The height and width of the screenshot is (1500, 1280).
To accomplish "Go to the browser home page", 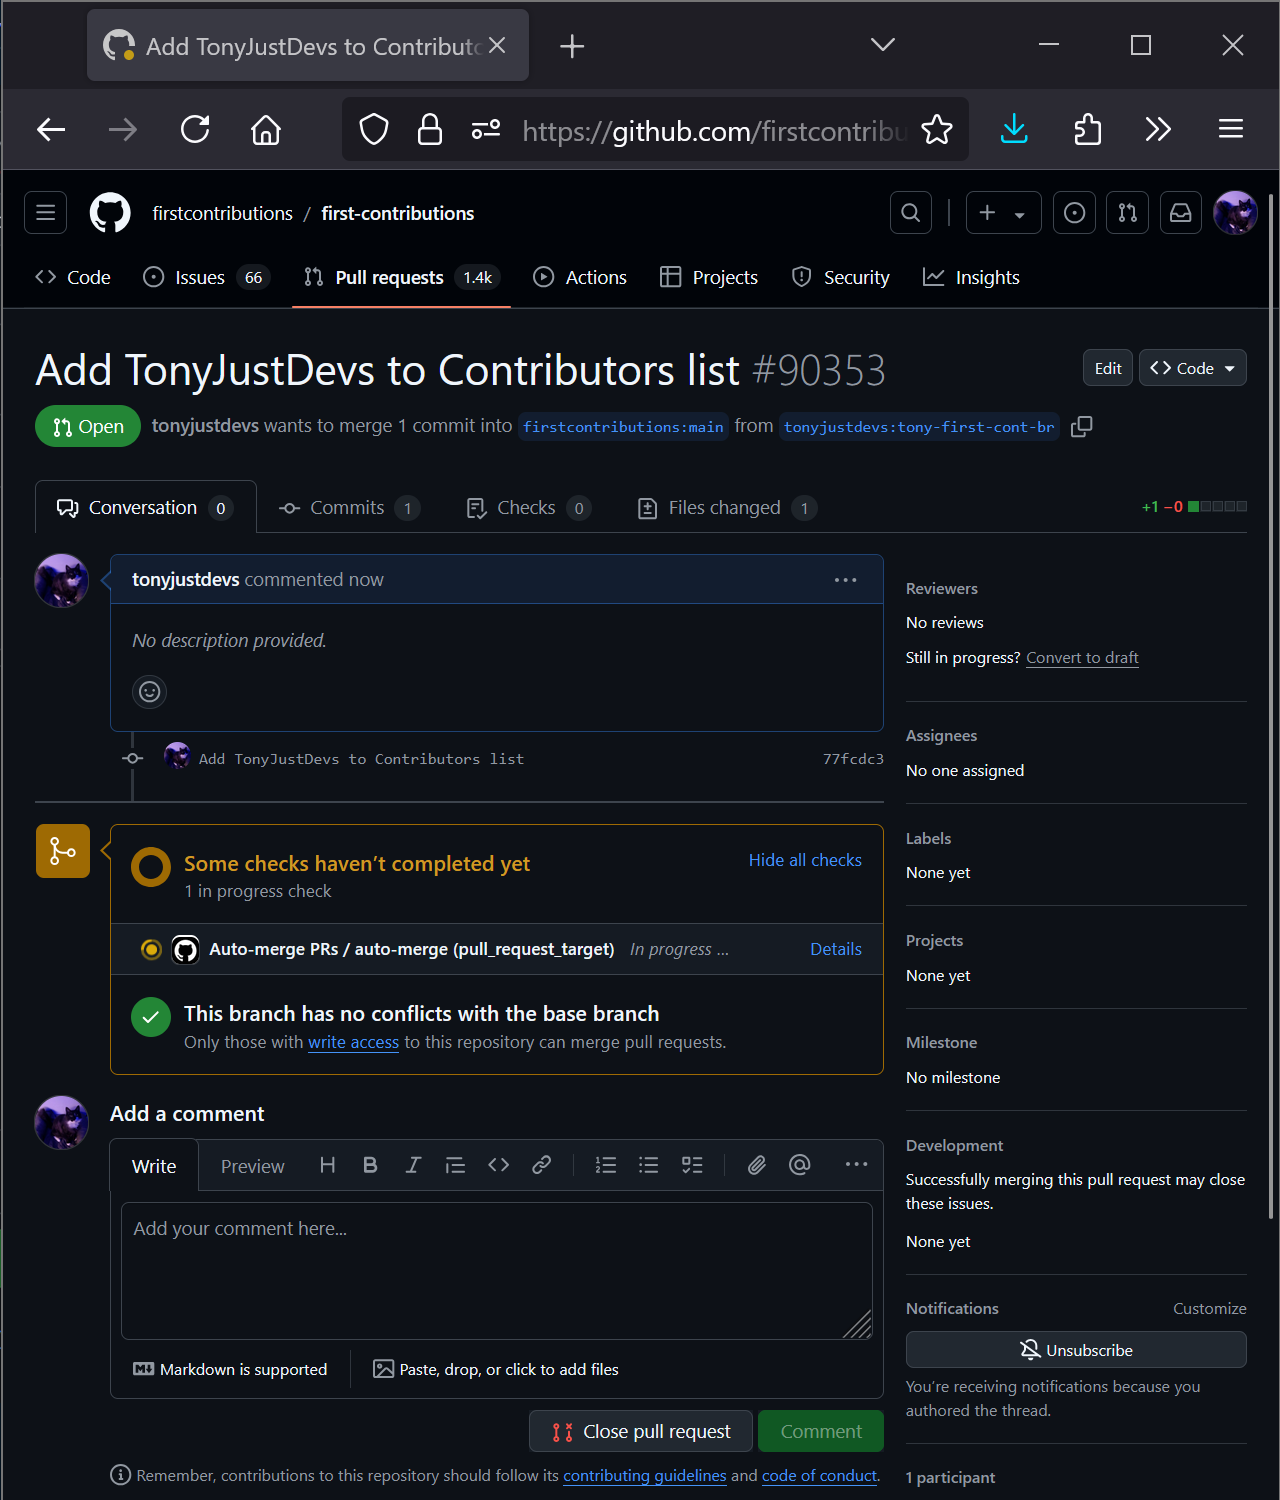I will (266, 129).
